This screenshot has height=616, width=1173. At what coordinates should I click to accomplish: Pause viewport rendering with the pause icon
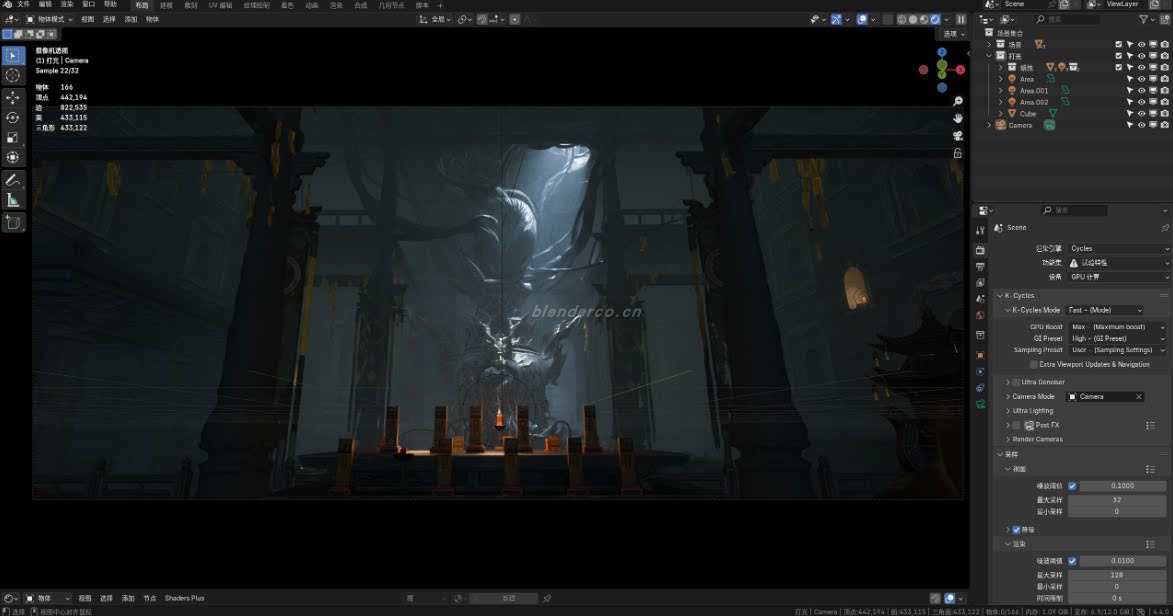click(961, 19)
